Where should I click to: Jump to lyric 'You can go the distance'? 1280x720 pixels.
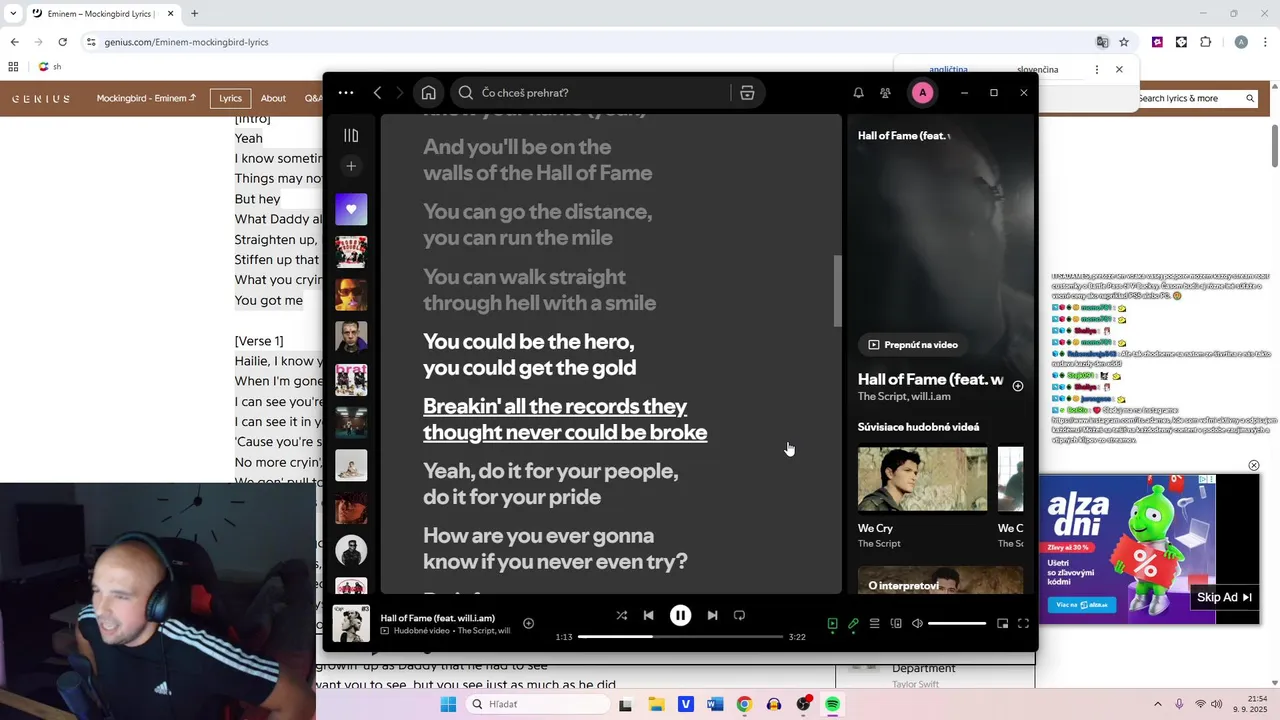tap(537, 225)
